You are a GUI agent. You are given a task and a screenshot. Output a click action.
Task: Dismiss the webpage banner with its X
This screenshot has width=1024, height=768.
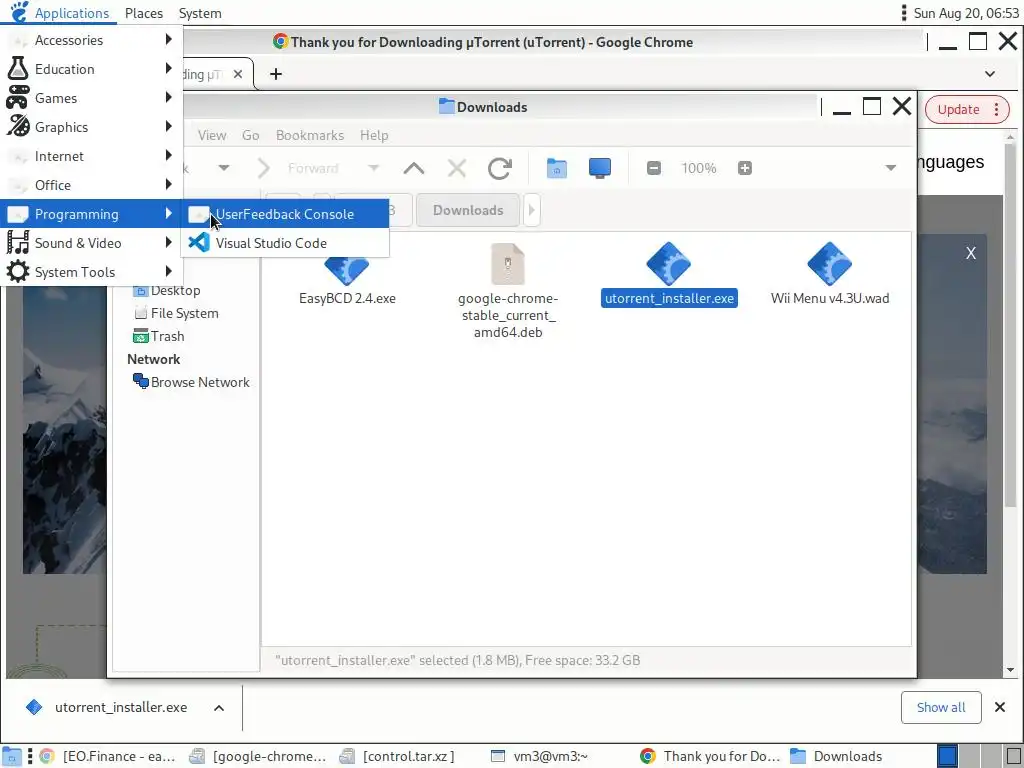970,253
